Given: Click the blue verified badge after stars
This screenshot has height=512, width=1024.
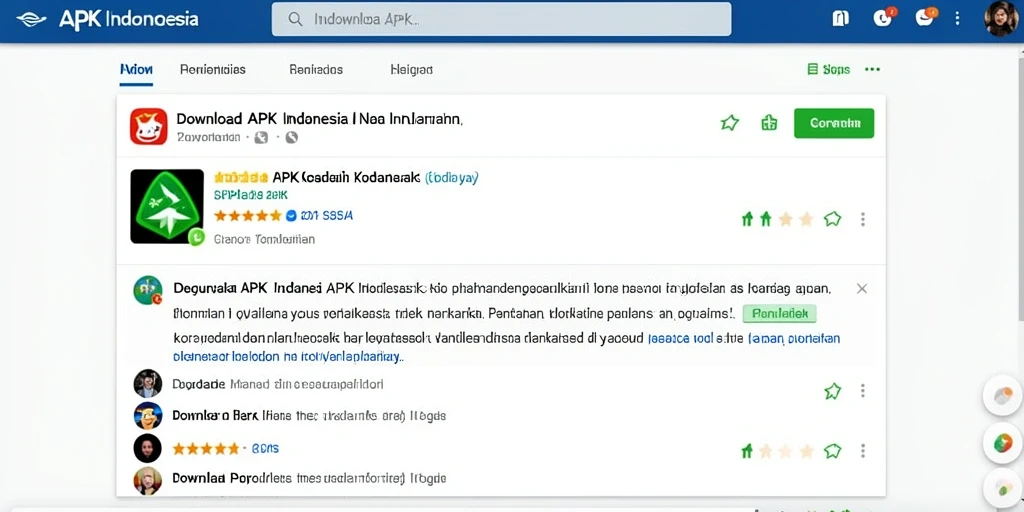Looking at the screenshot, I should 291,215.
